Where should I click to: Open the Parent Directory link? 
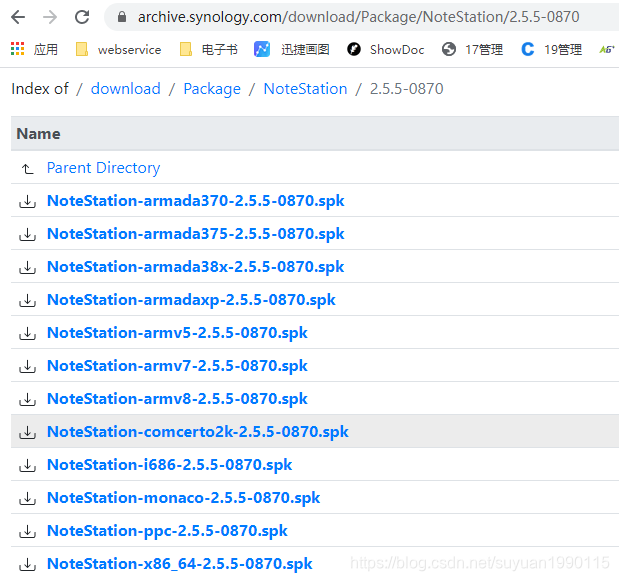point(103,168)
